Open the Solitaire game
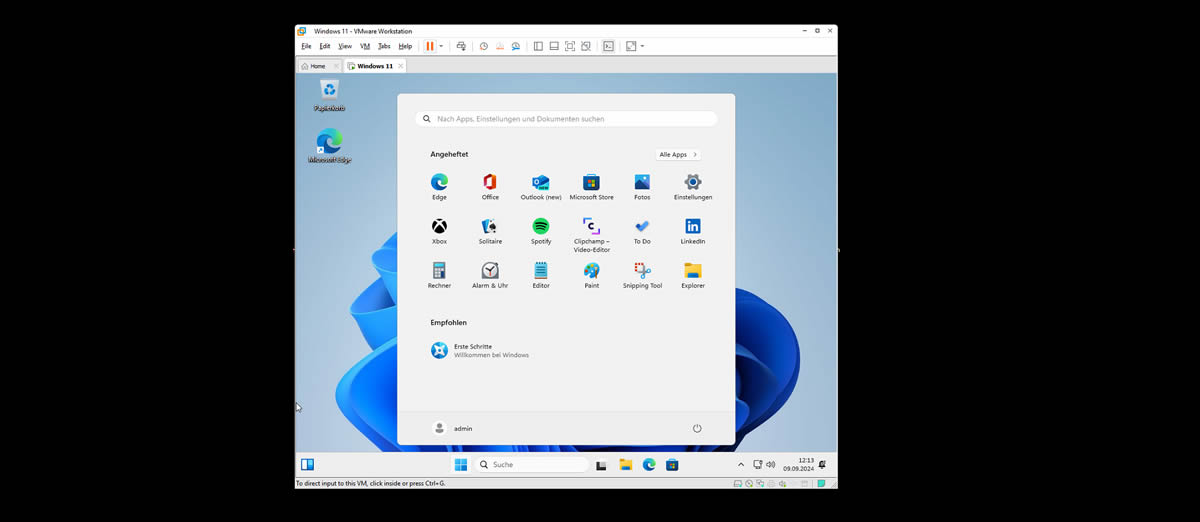Viewport: 1200px width, 522px height. pyautogui.click(x=490, y=231)
